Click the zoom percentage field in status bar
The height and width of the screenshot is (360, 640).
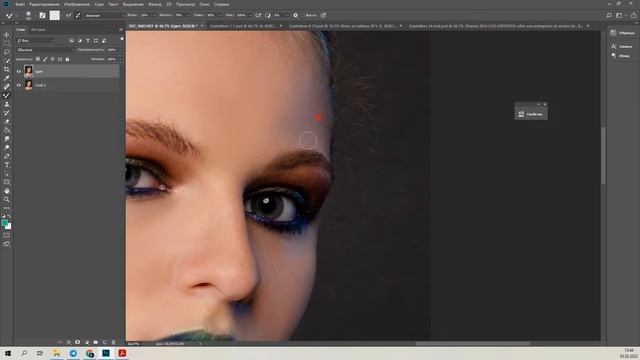pos(135,344)
